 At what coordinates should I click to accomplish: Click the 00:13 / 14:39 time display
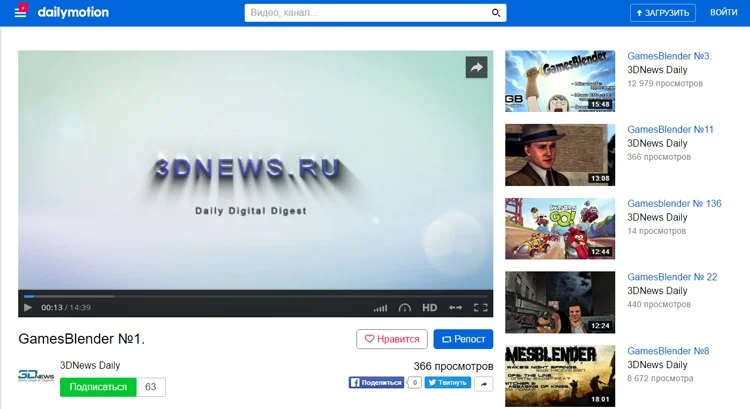tap(66, 308)
